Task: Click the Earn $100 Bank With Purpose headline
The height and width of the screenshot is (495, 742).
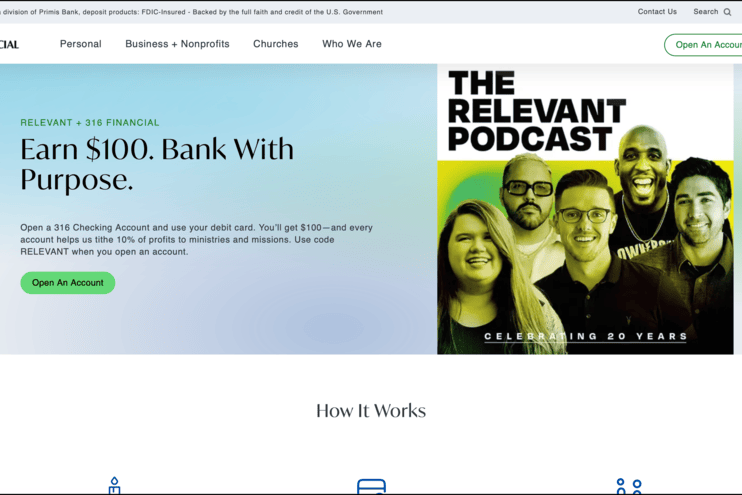Action: [157, 164]
